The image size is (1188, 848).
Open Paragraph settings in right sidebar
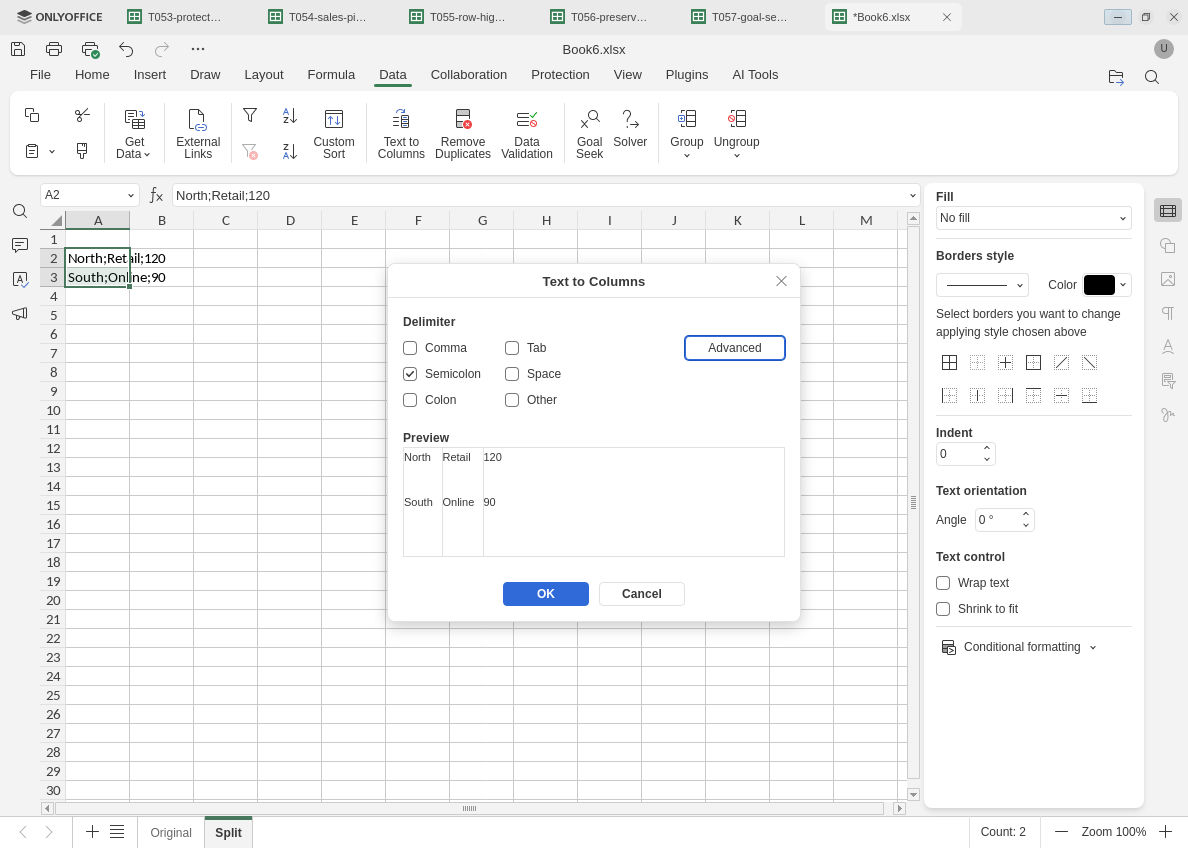coord(1168,313)
